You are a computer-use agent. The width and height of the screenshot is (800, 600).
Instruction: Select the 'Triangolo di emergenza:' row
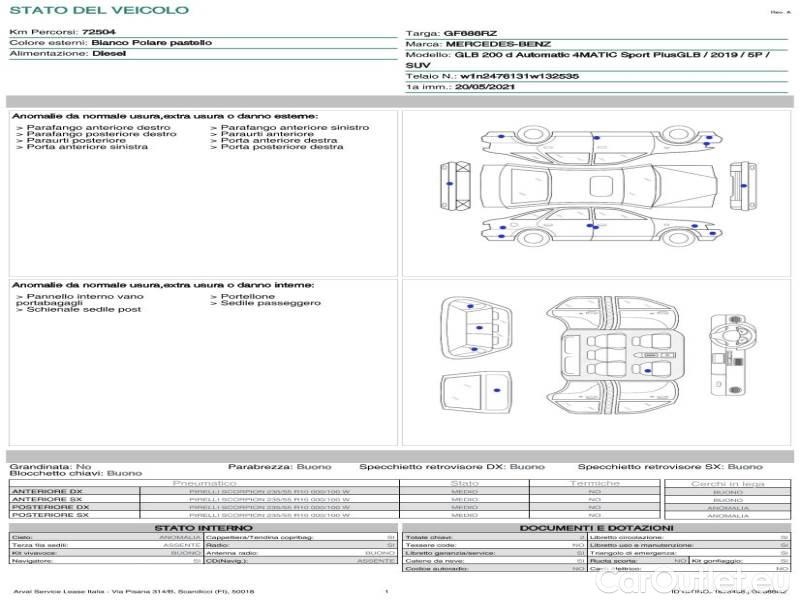pos(689,553)
